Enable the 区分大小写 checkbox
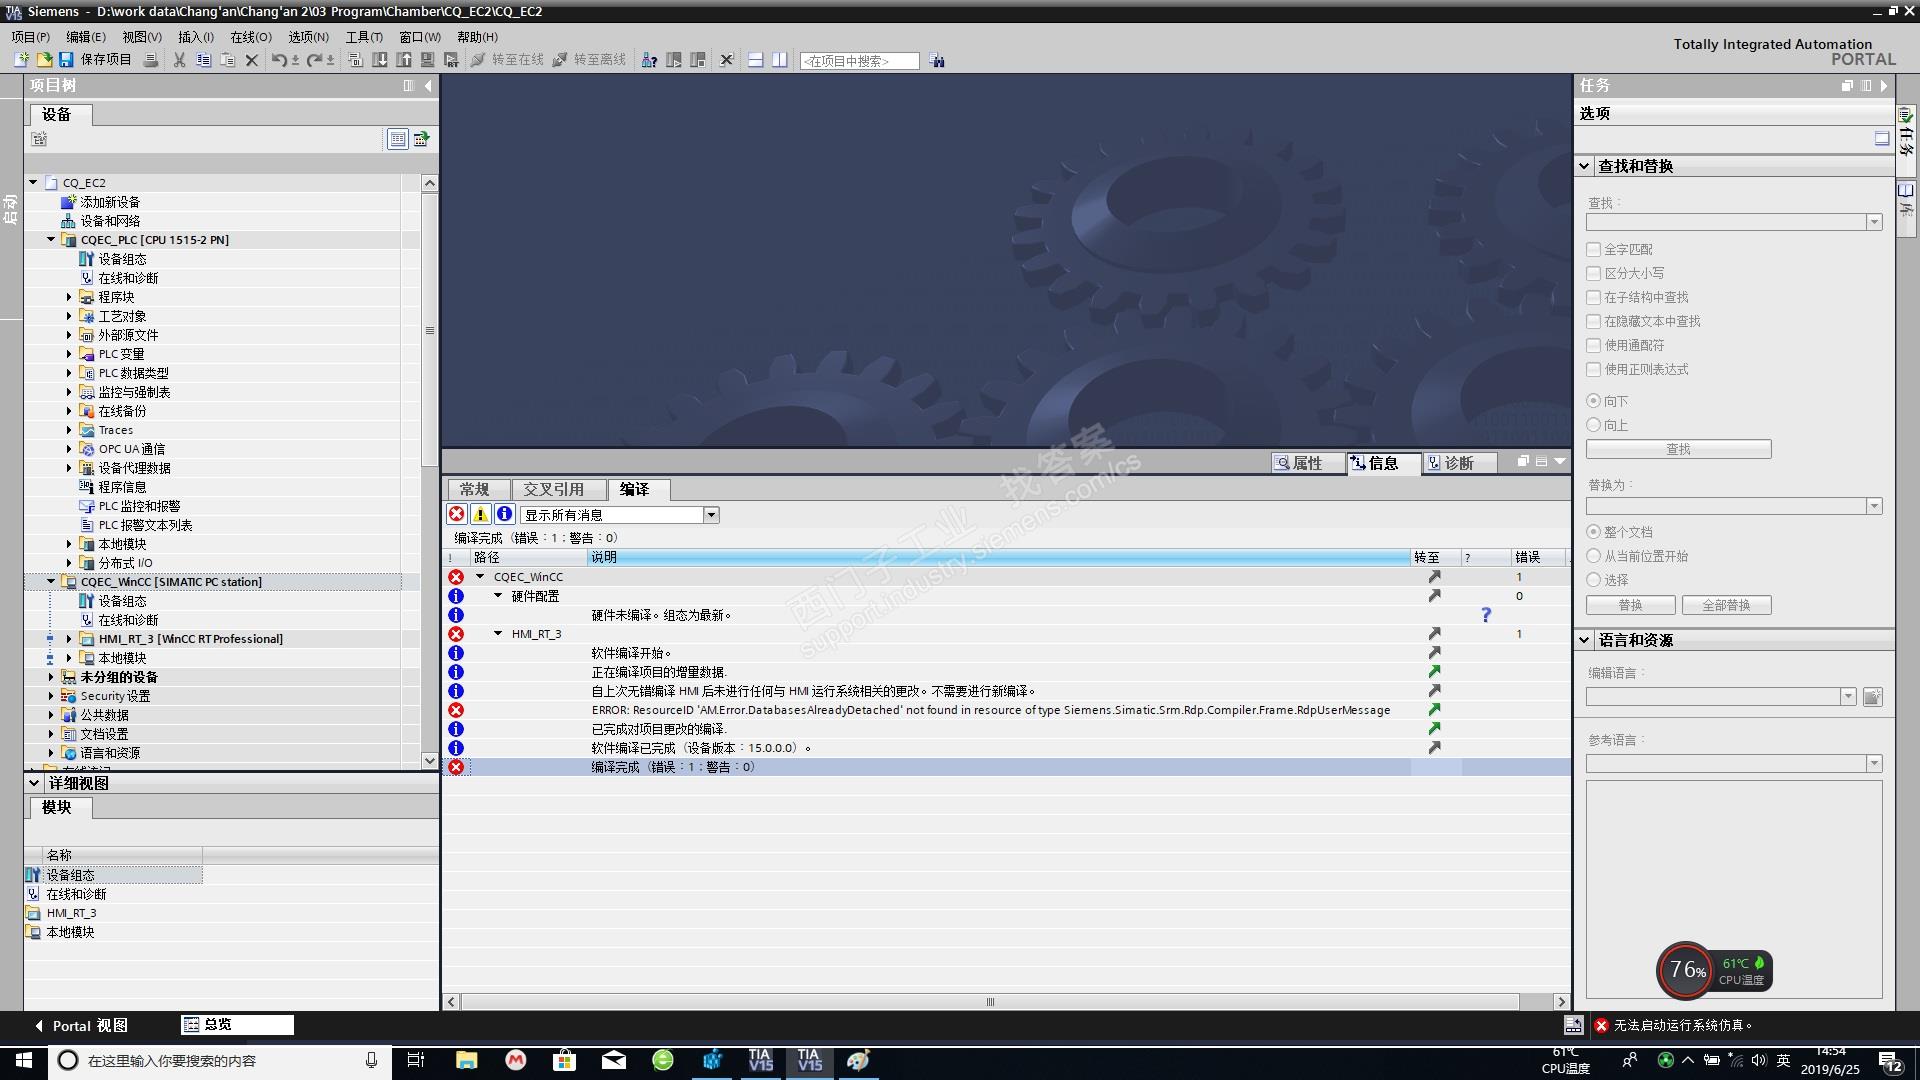1920x1080 pixels. click(x=1594, y=273)
